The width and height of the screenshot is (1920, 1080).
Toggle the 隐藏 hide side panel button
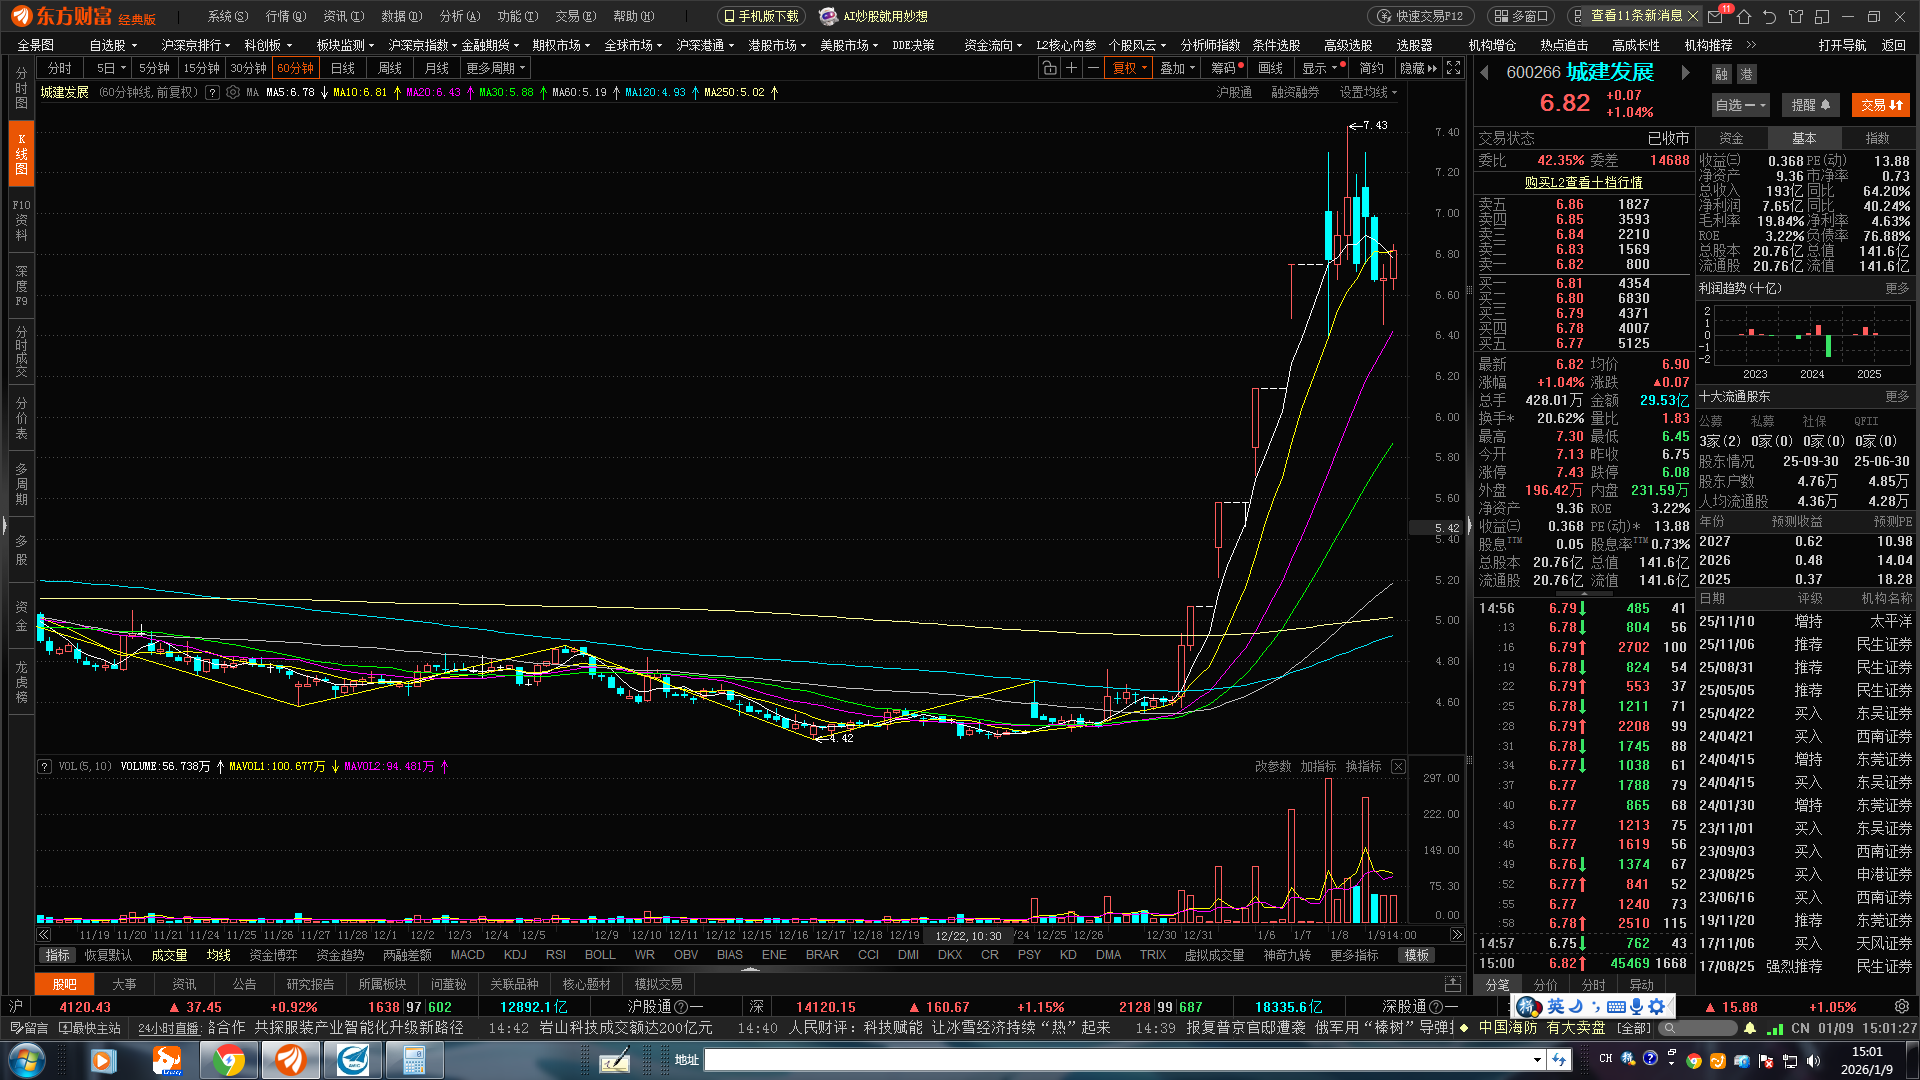(1418, 68)
